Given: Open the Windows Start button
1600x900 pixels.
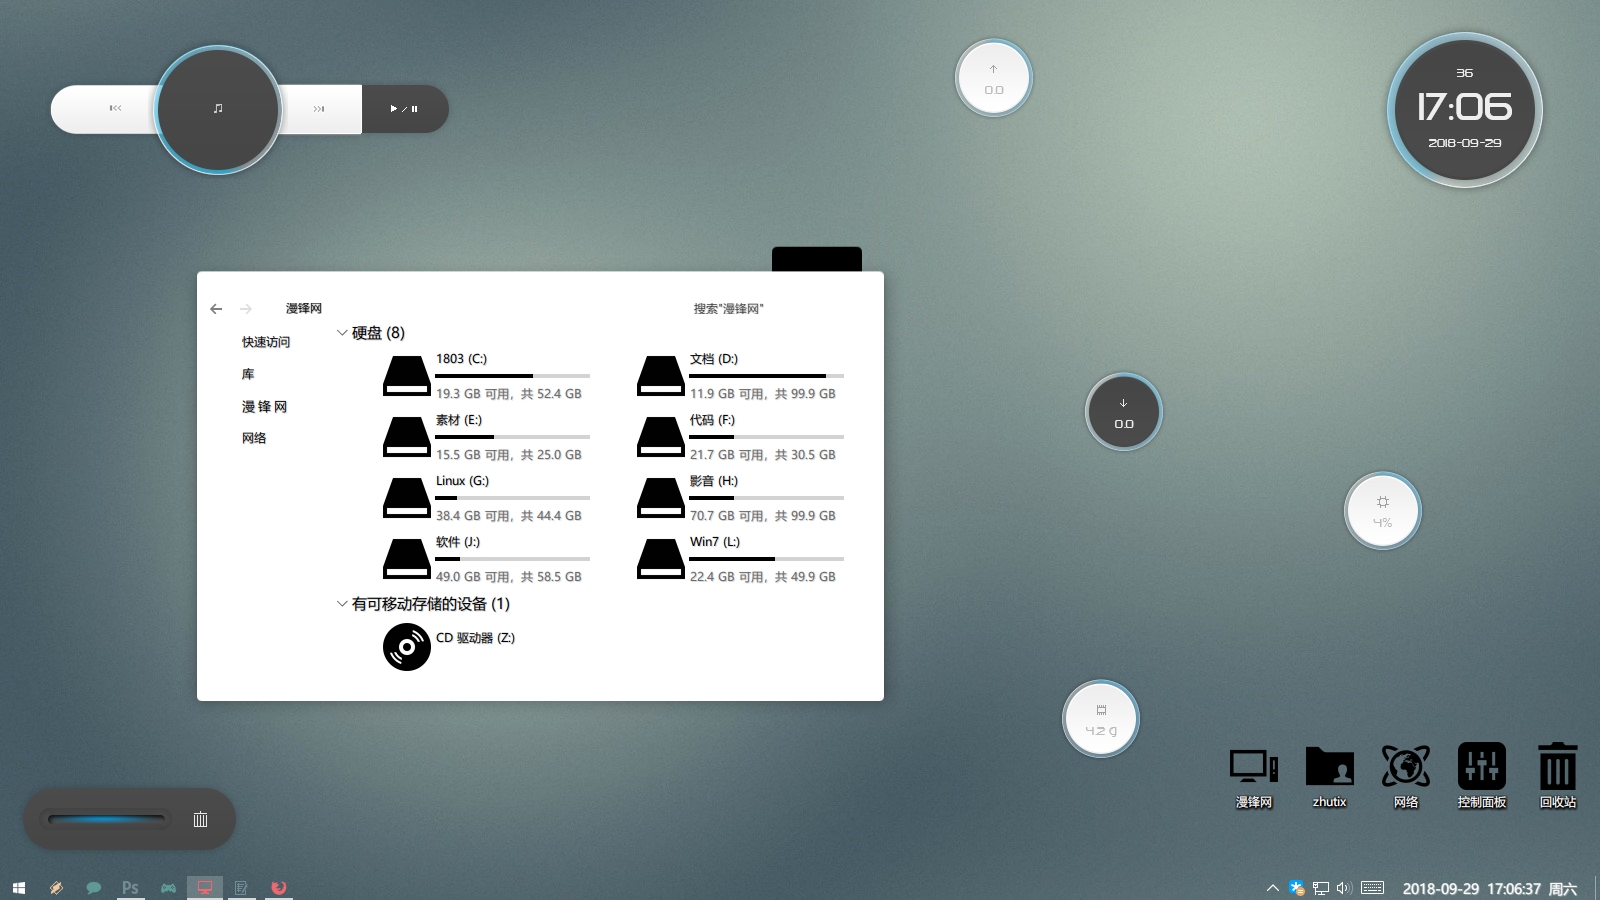Looking at the screenshot, I should pyautogui.click(x=18, y=887).
